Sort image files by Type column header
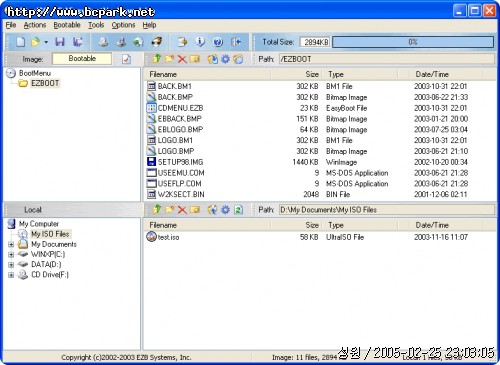 point(360,74)
